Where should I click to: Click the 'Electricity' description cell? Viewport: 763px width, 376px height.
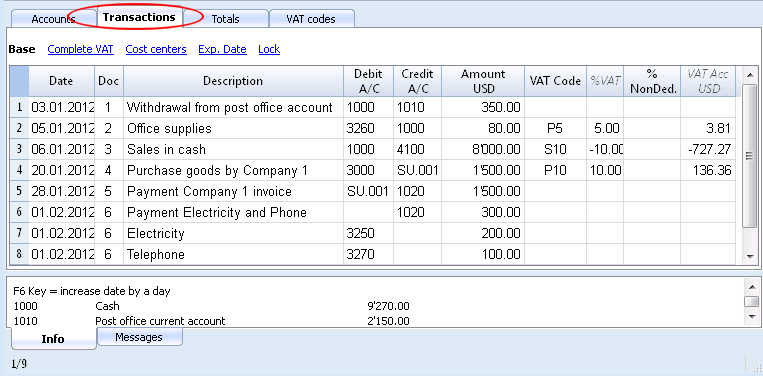point(234,233)
